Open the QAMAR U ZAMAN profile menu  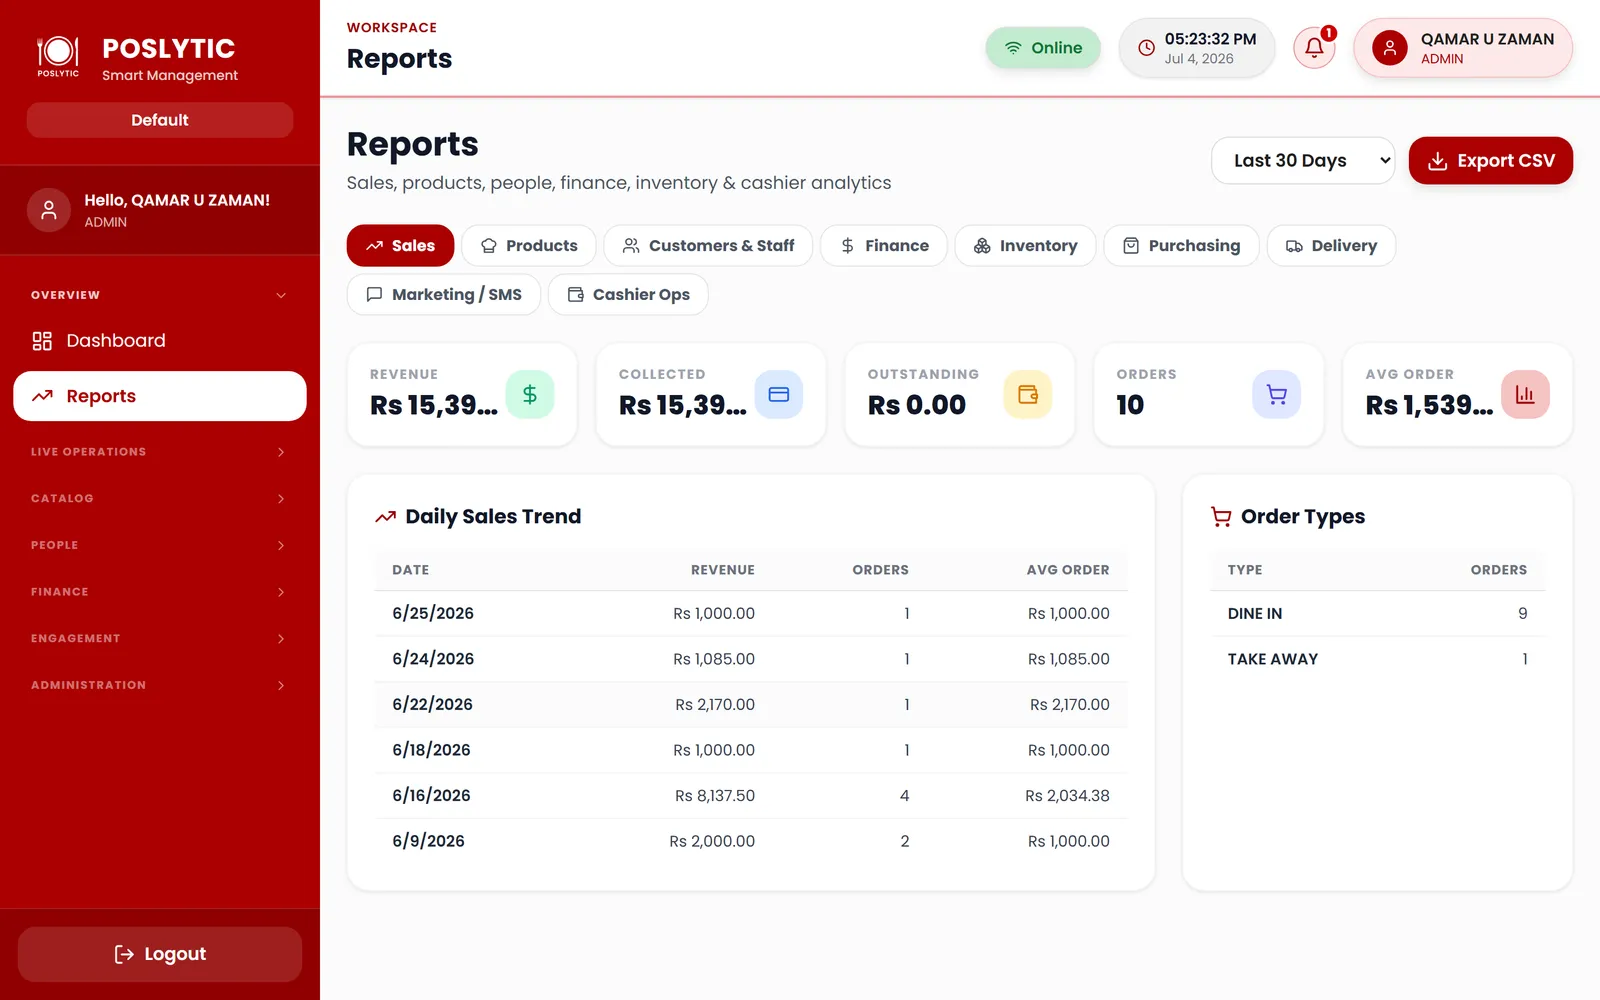click(x=1463, y=48)
